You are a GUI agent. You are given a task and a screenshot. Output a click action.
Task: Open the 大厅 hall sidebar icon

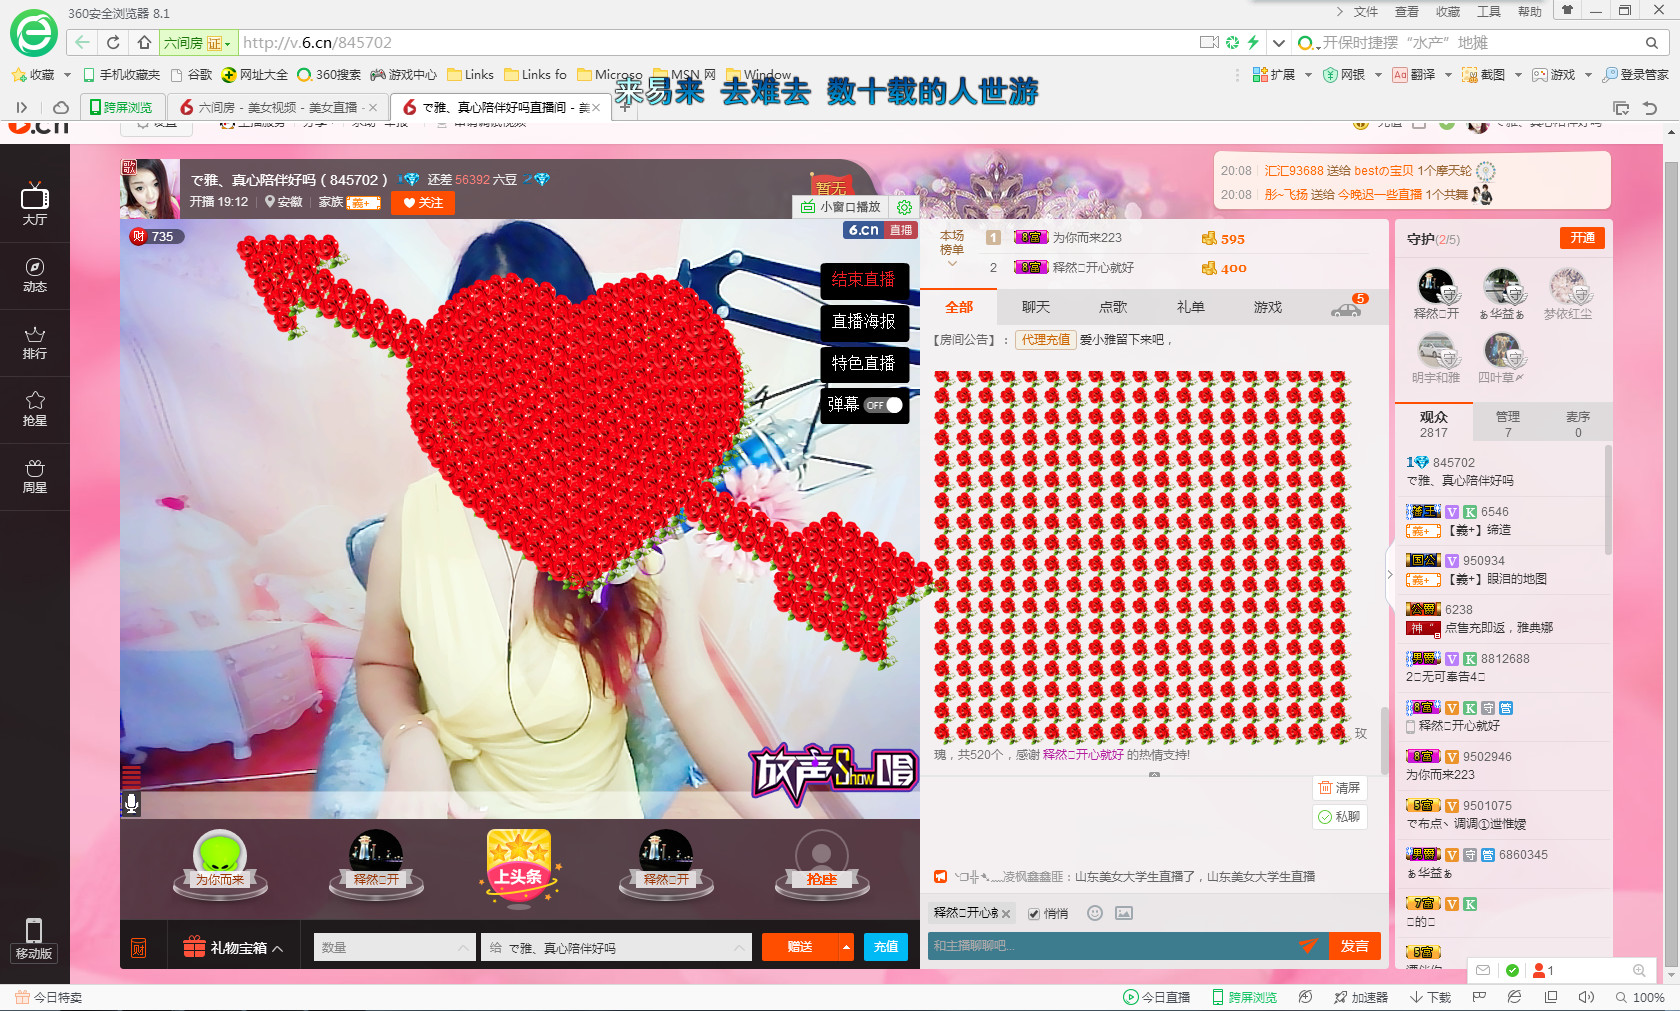pyautogui.click(x=35, y=205)
